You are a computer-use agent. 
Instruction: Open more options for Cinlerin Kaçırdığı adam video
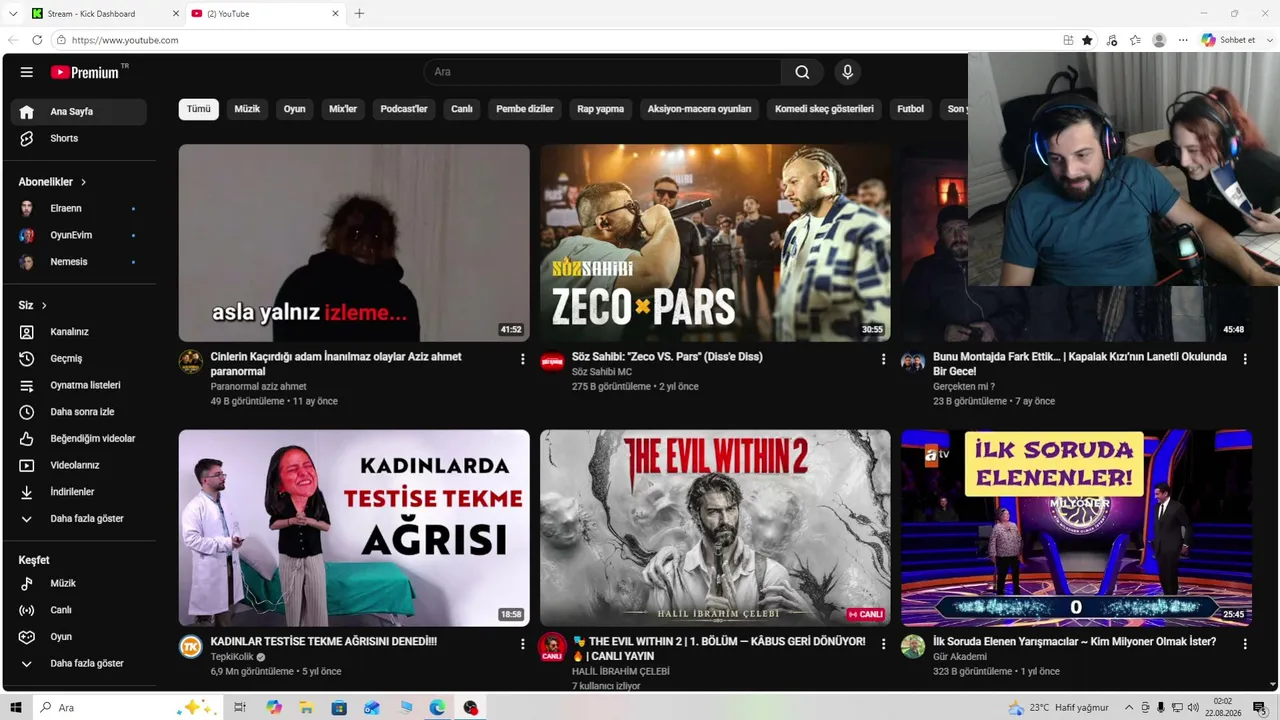click(522, 359)
